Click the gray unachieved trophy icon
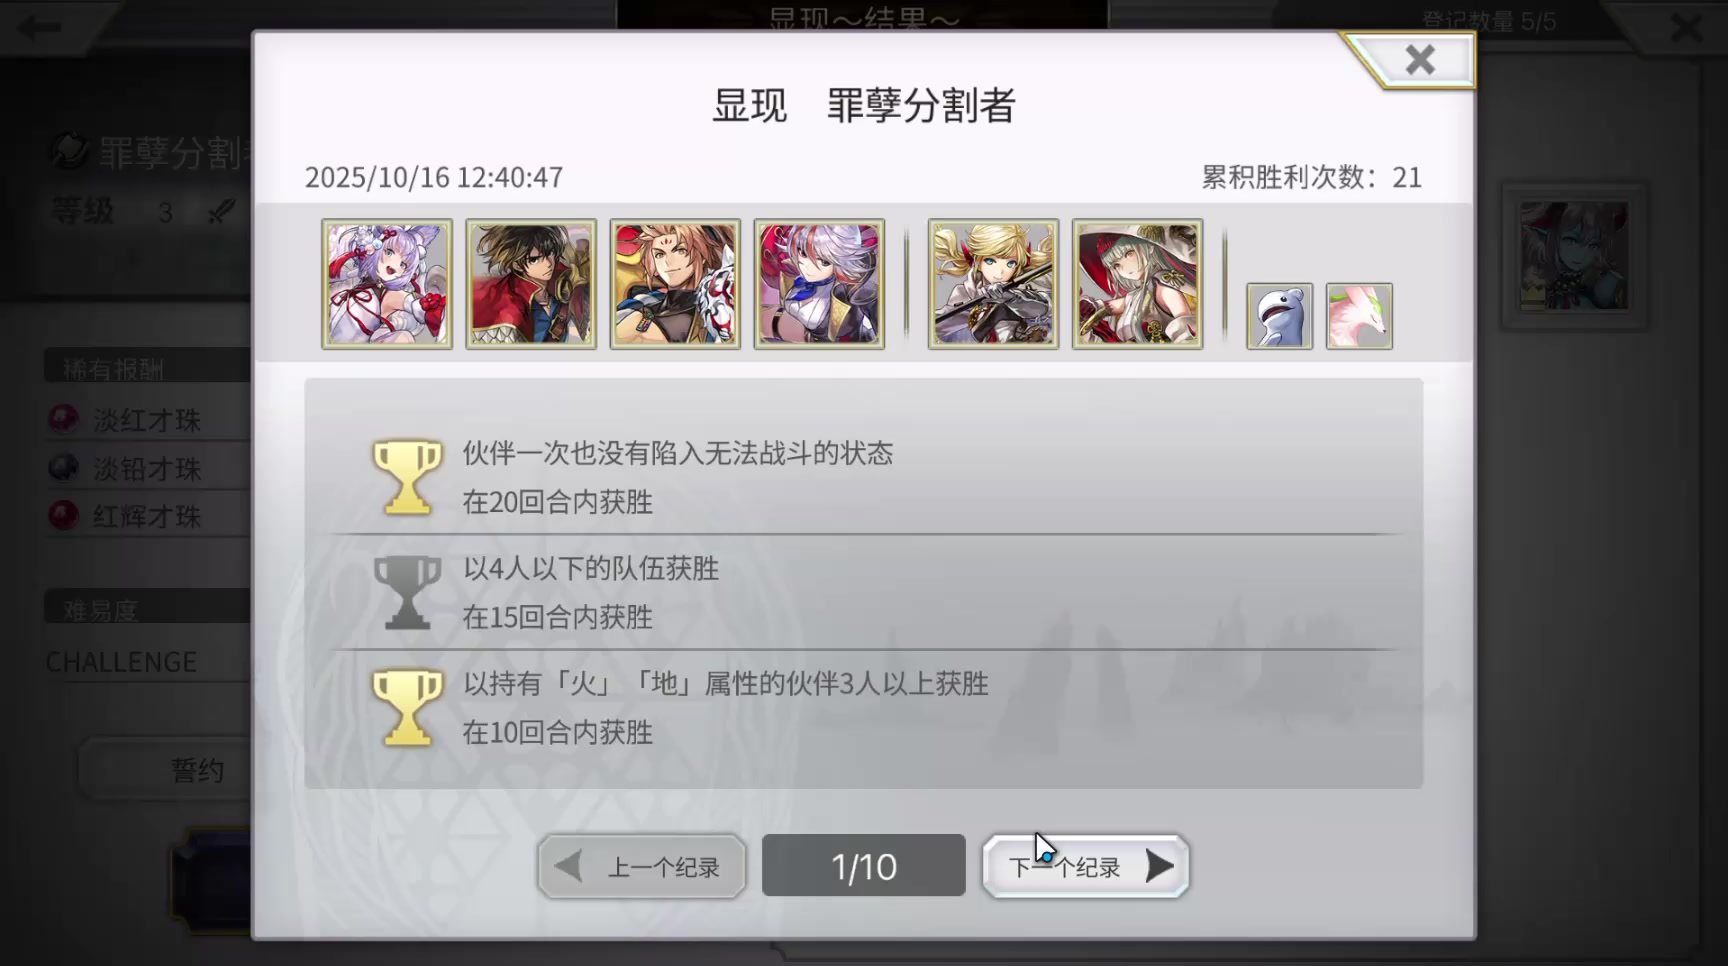 pyautogui.click(x=407, y=592)
